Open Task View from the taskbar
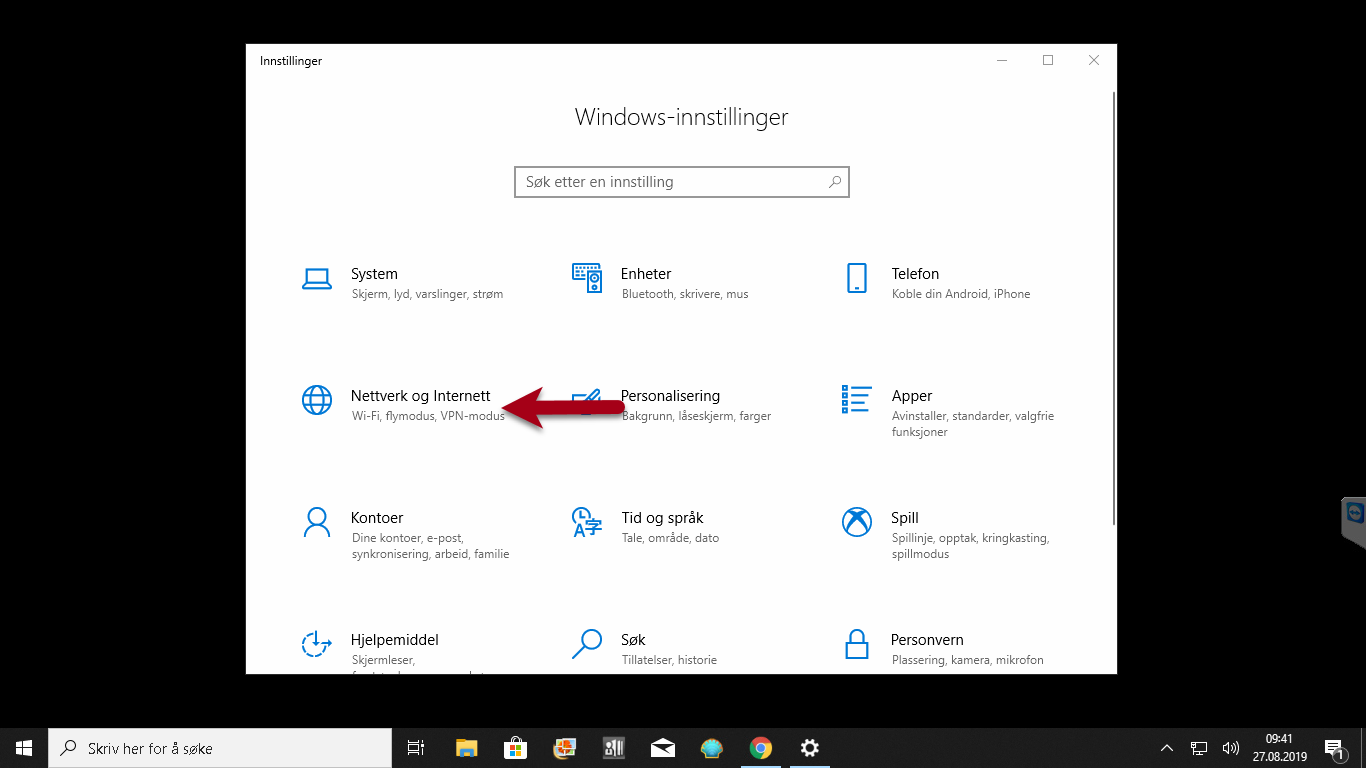Image resolution: width=1366 pixels, height=768 pixels. tap(416, 748)
